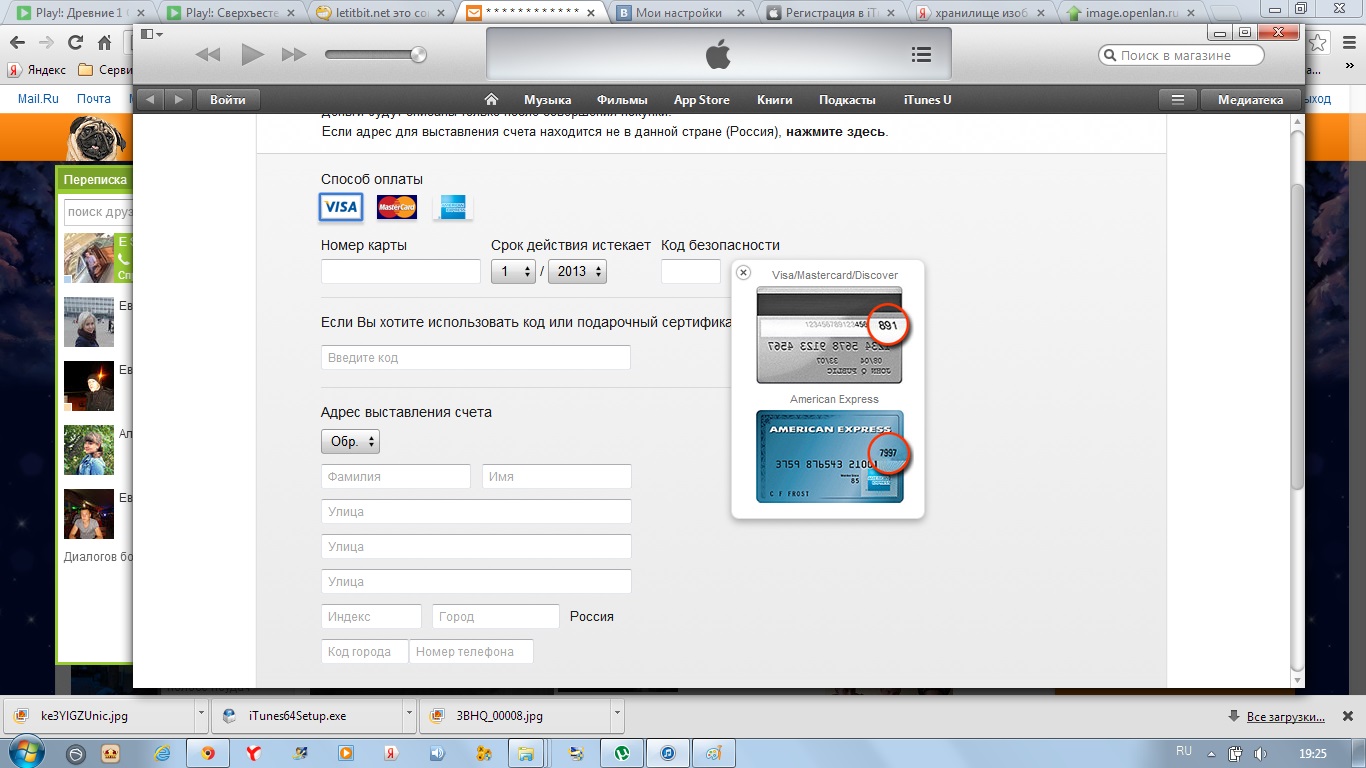Image resolution: width=1366 pixels, height=768 pixels.
Task: Click the Номер телефона field
Action: pyautogui.click(x=471, y=652)
